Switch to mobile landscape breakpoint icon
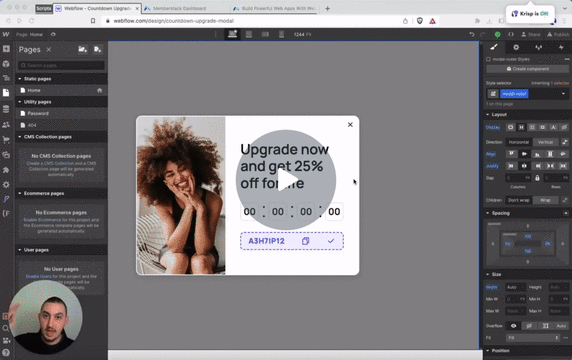Image resolution: width=572 pixels, height=360 pixels. [x=265, y=34]
